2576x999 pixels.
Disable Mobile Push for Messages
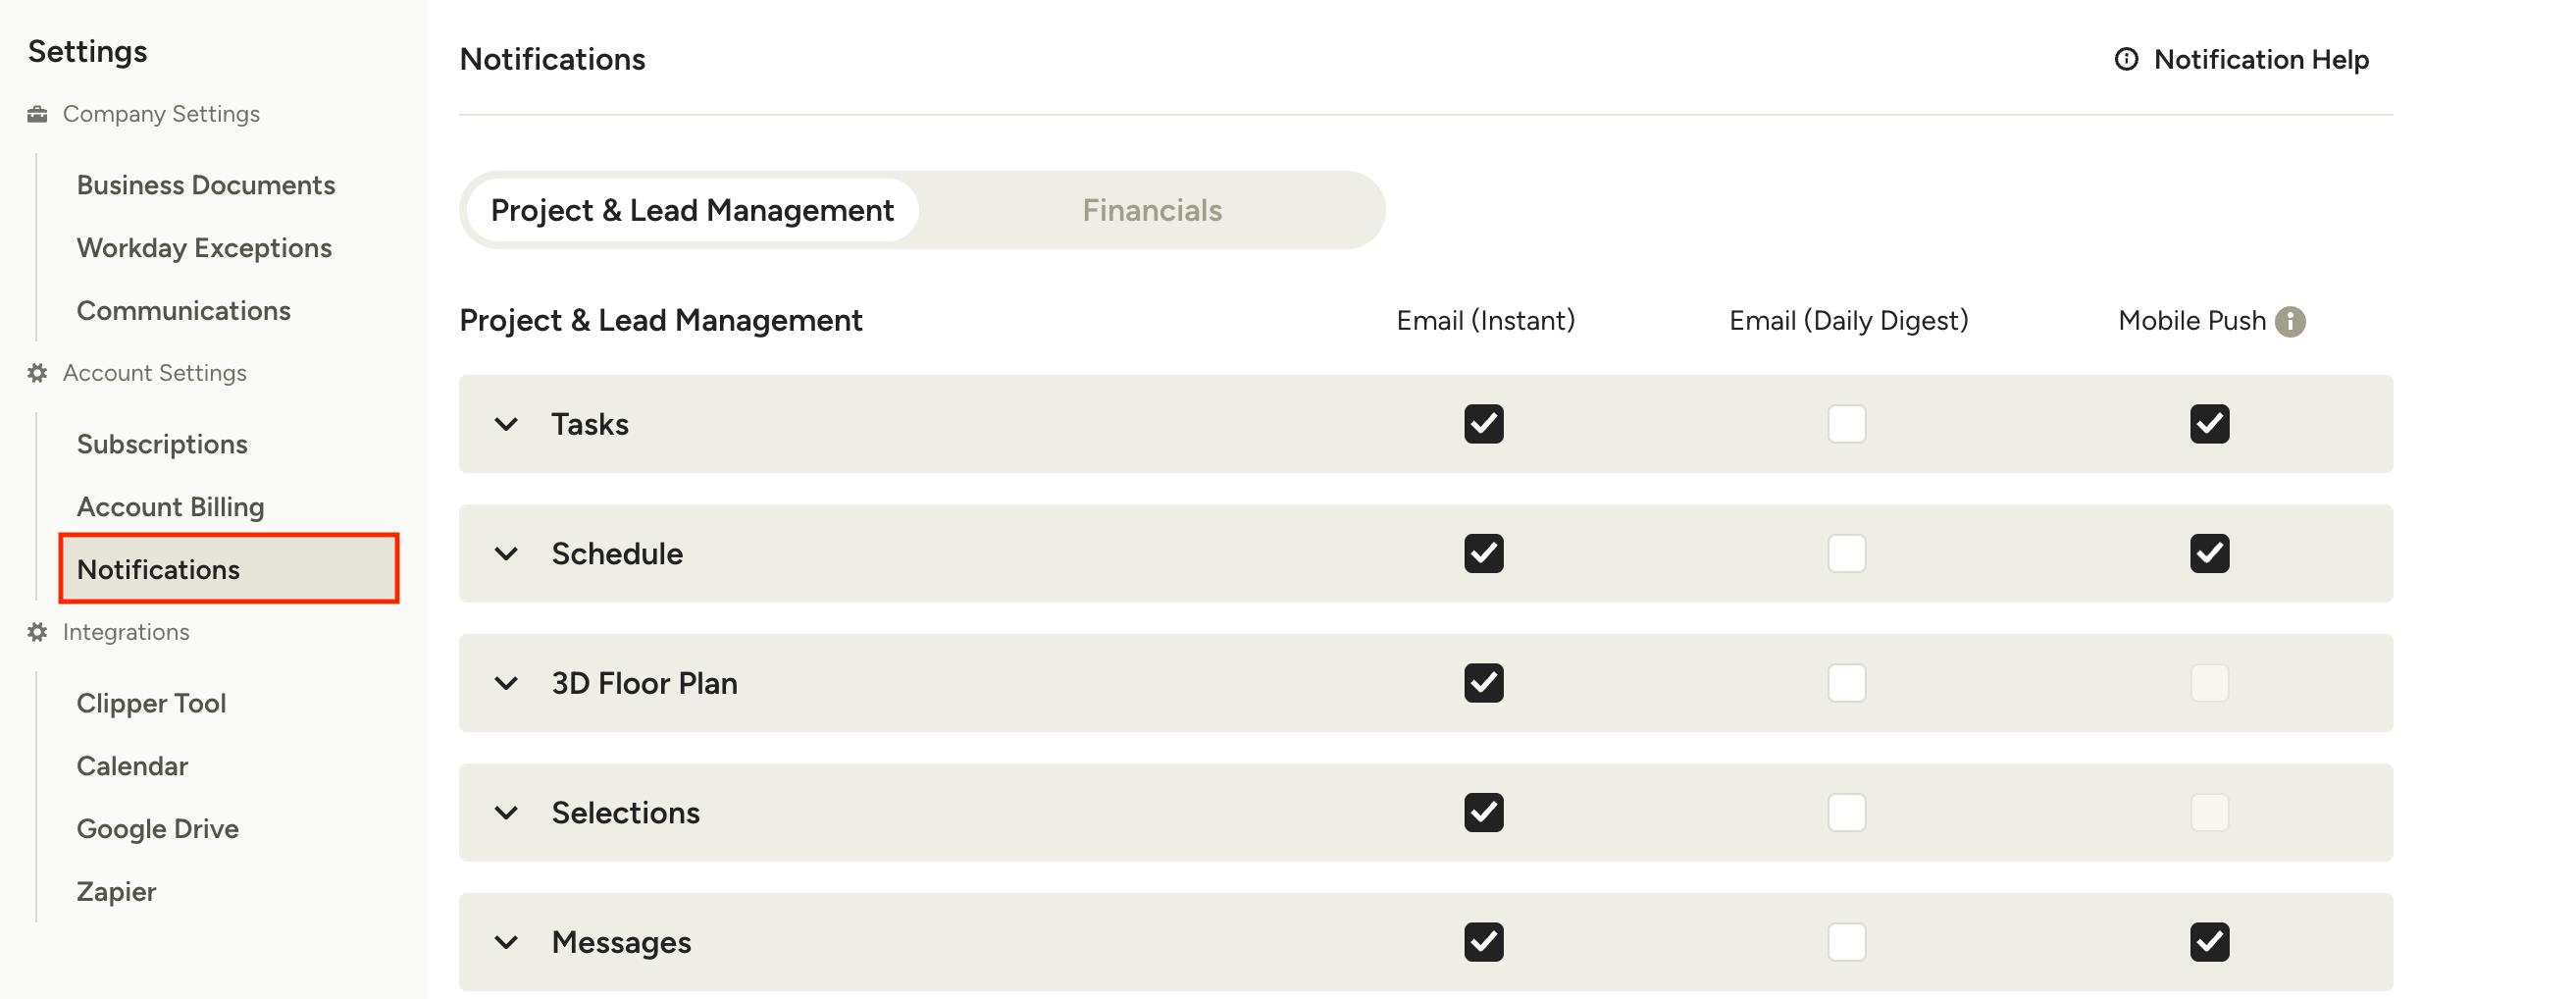tap(2209, 942)
